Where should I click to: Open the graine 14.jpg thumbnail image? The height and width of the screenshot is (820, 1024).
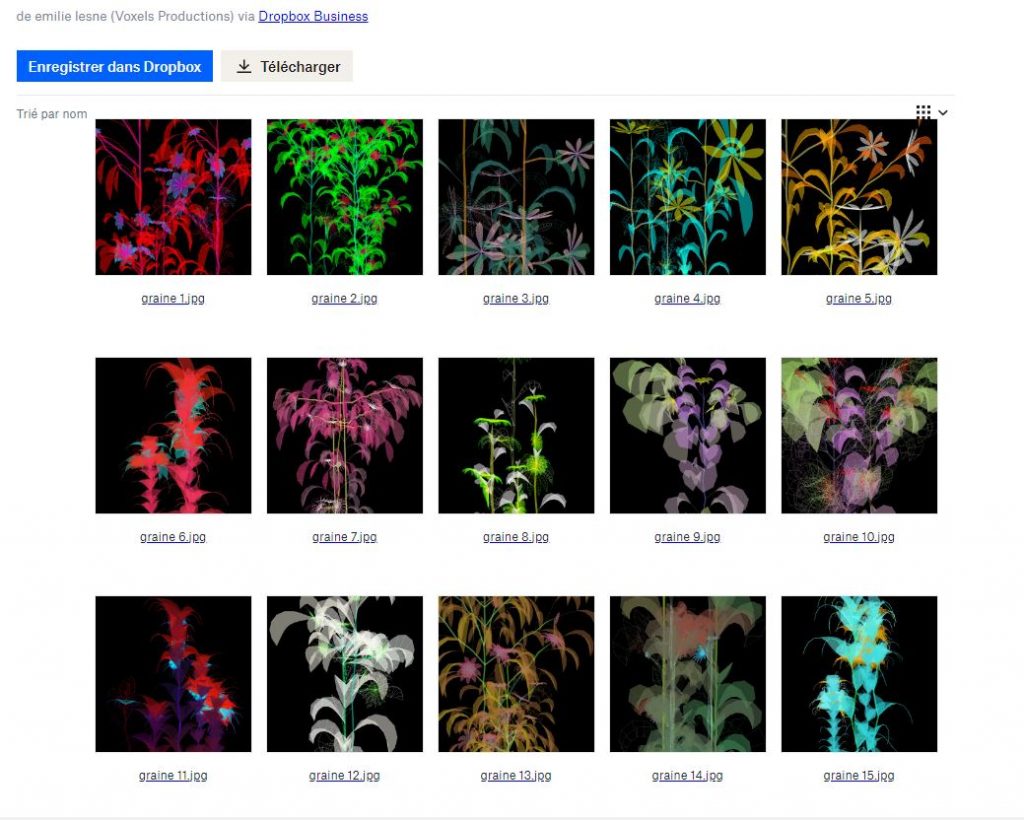687,674
